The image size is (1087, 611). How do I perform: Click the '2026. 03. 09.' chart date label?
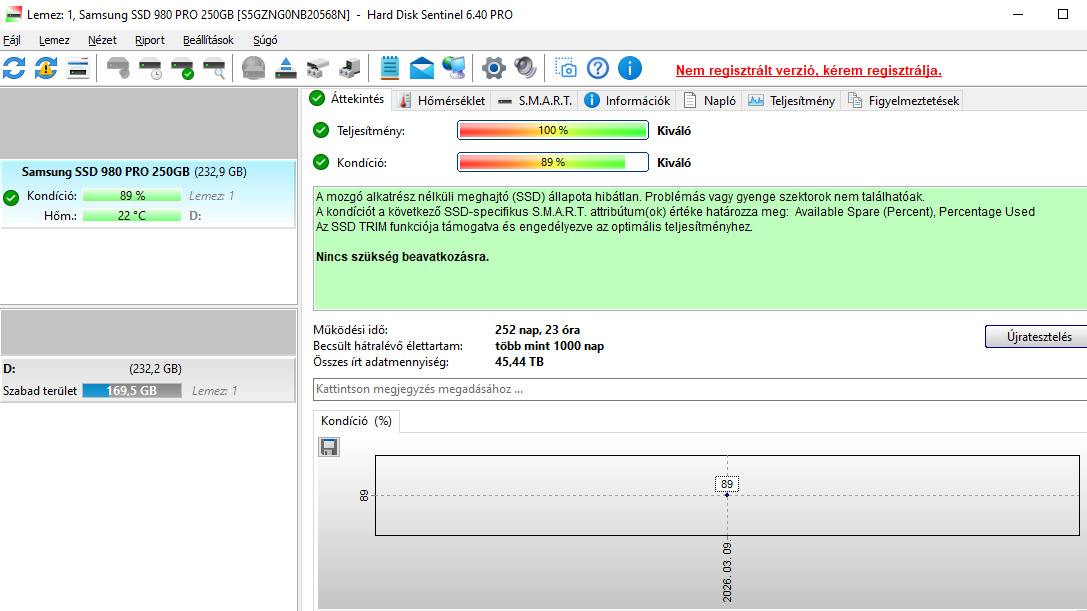tap(727, 572)
